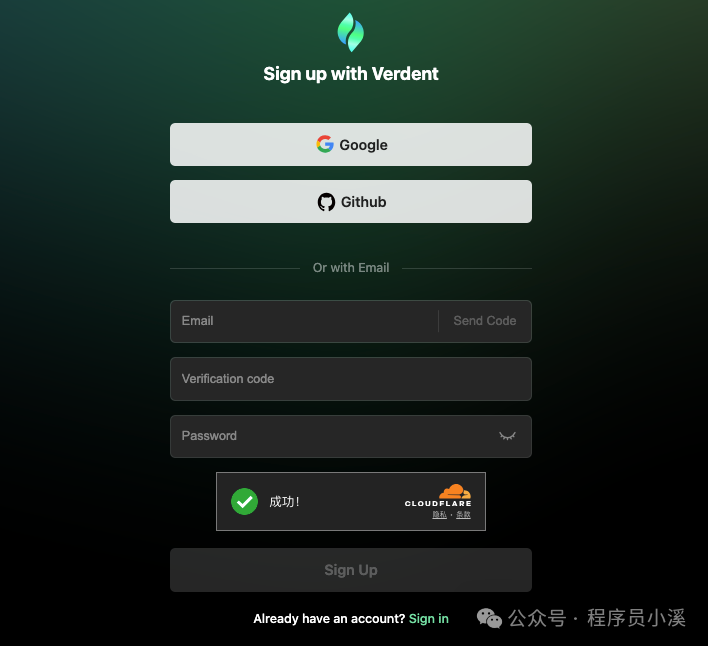Click the Sign Up button
Screen dimensions: 708x646
(x=351, y=570)
